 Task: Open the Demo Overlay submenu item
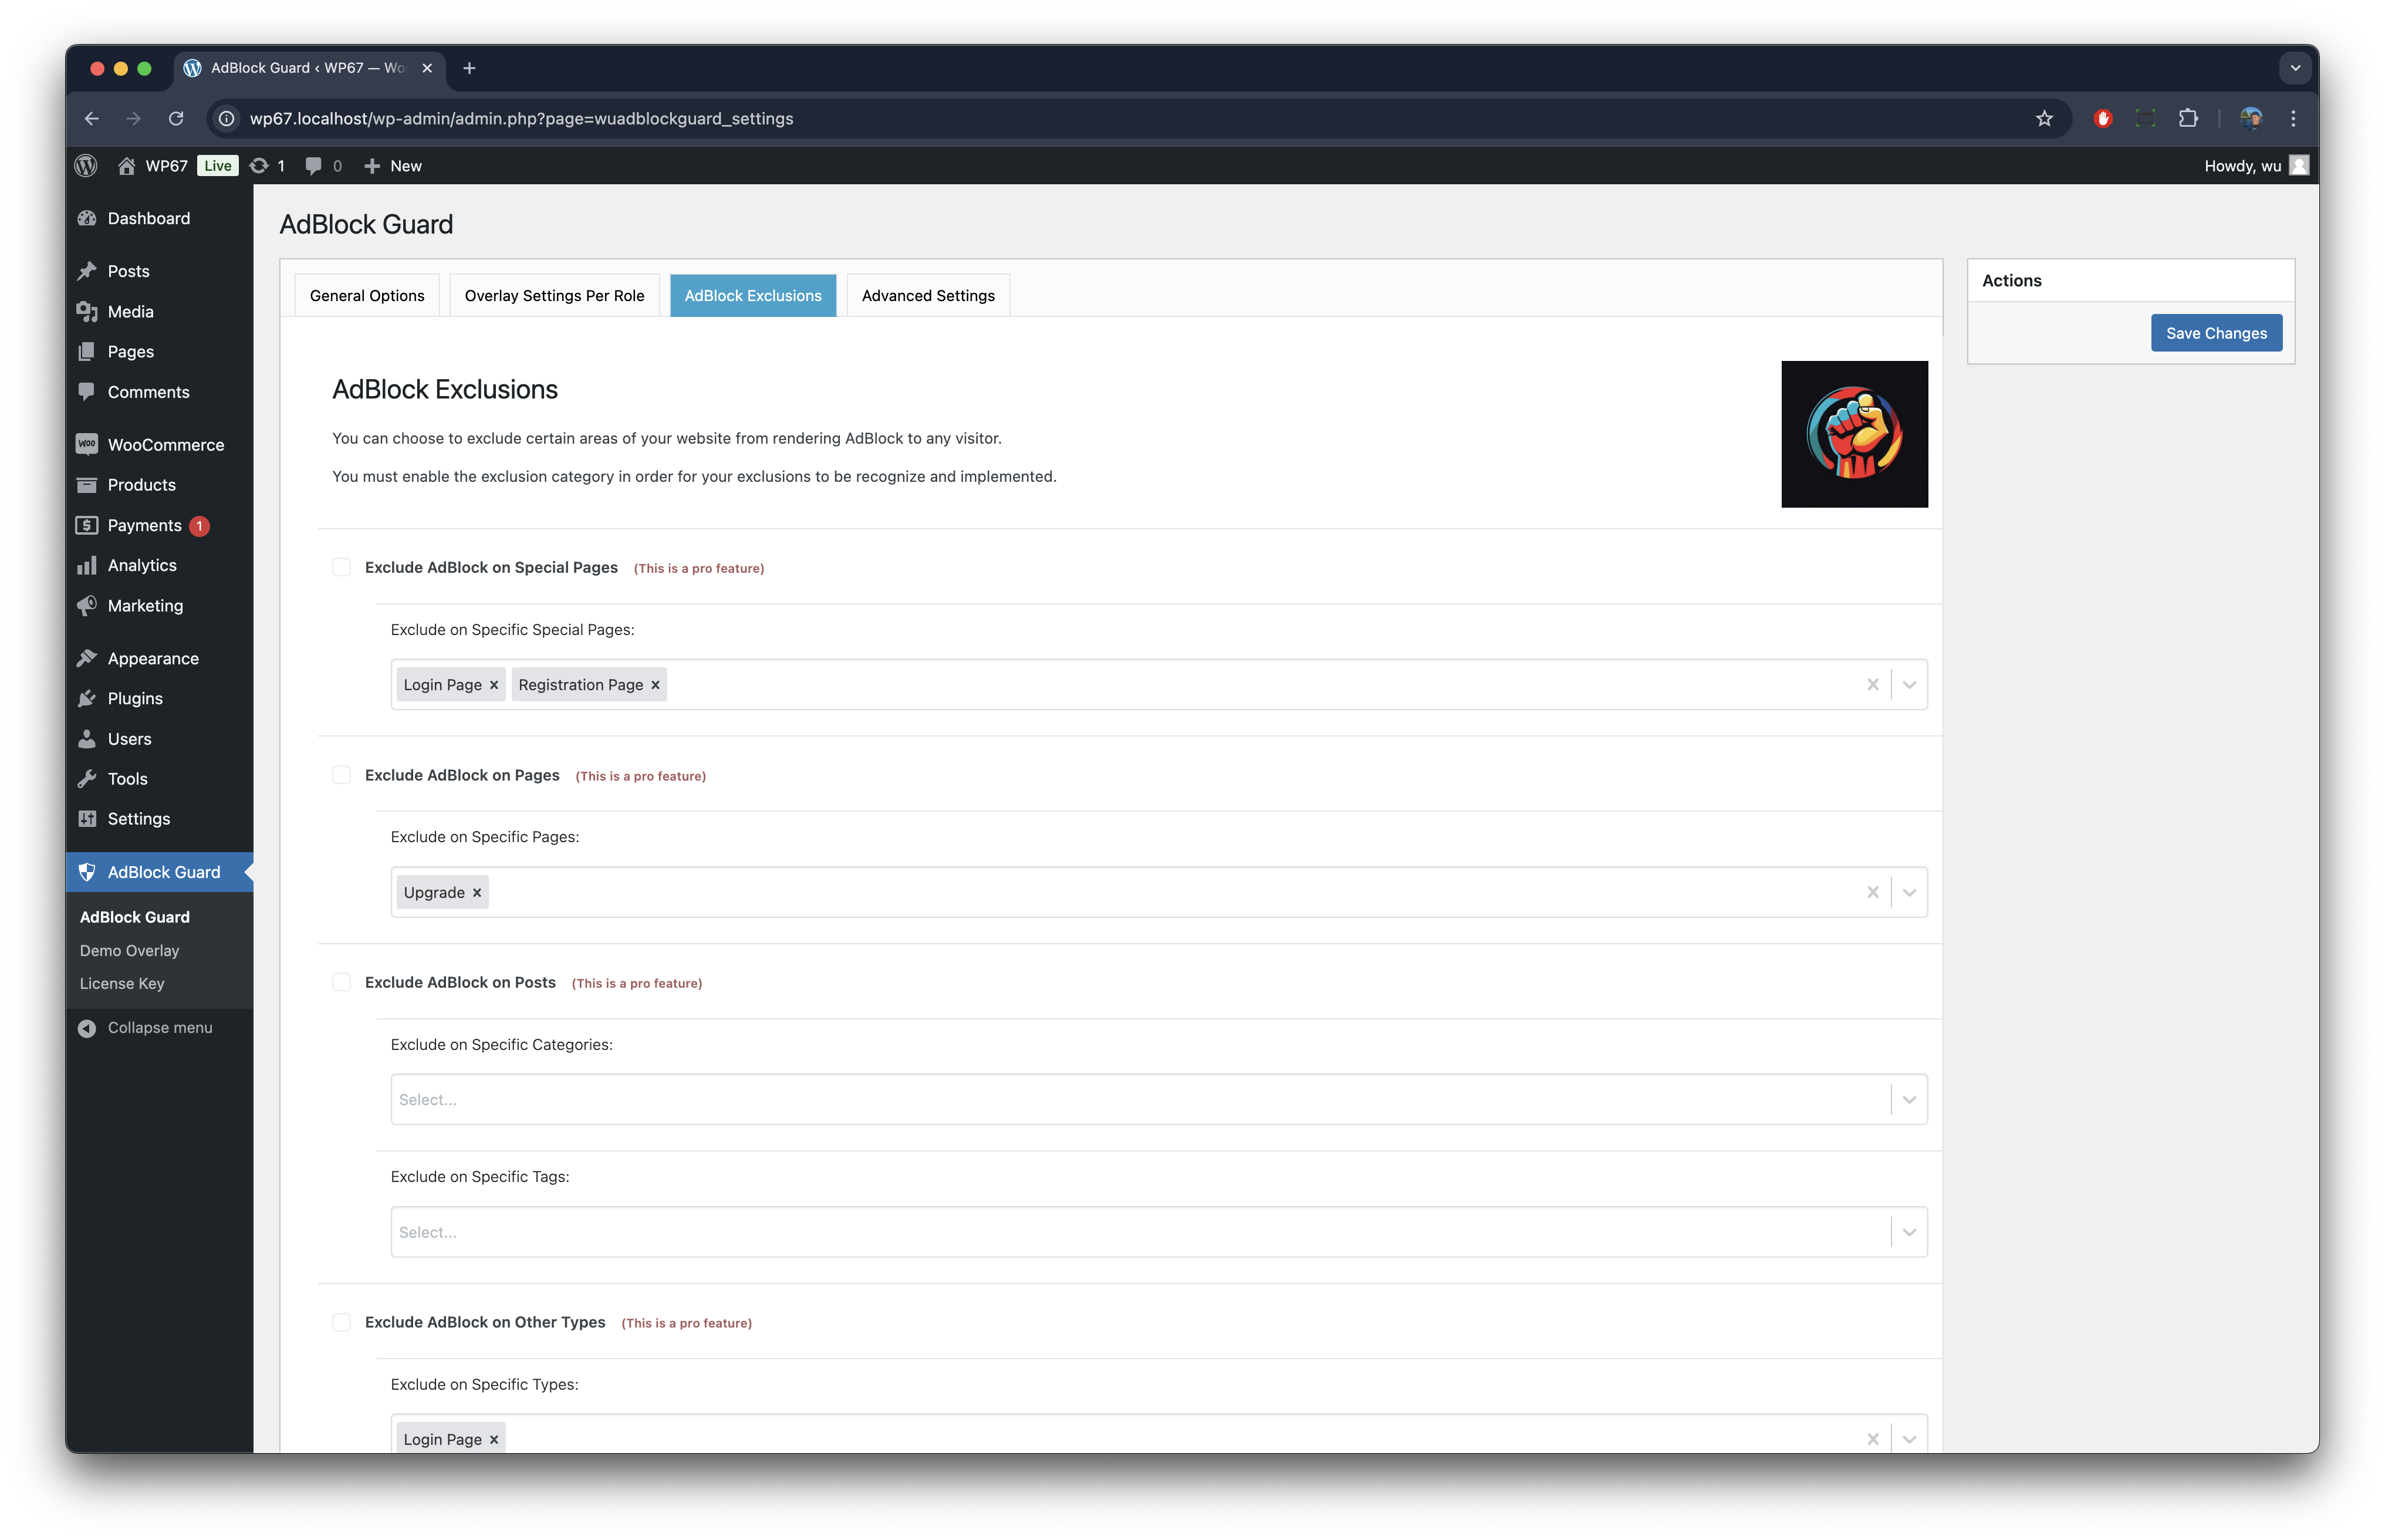[x=129, y=951]
